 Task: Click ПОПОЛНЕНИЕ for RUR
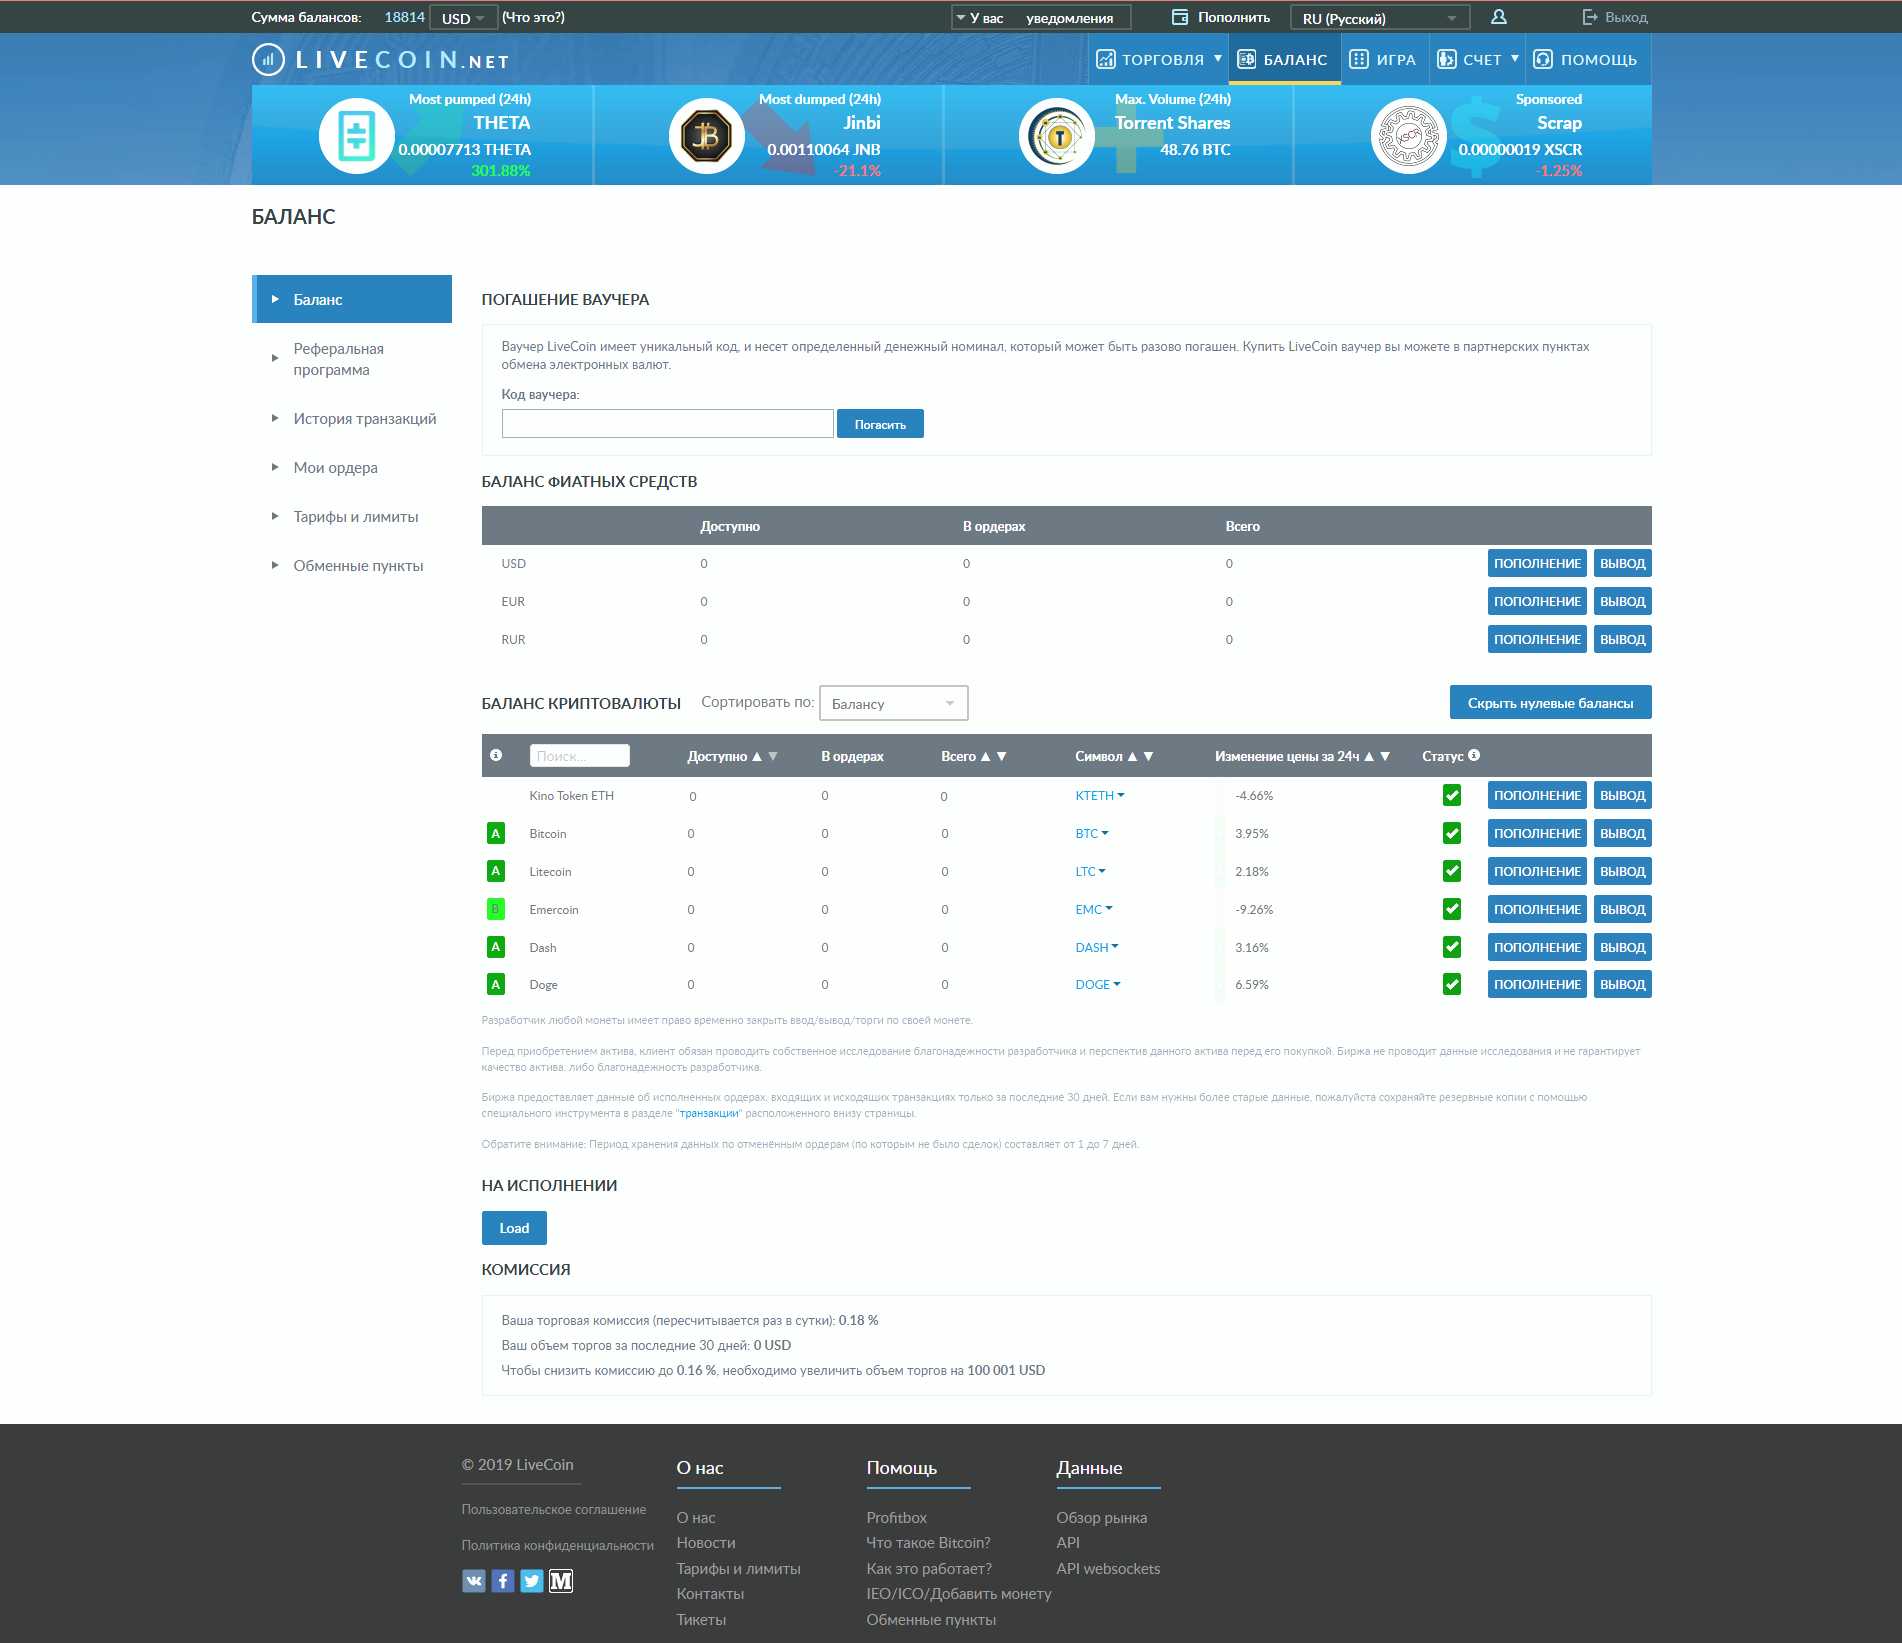tap(1537, 639)
